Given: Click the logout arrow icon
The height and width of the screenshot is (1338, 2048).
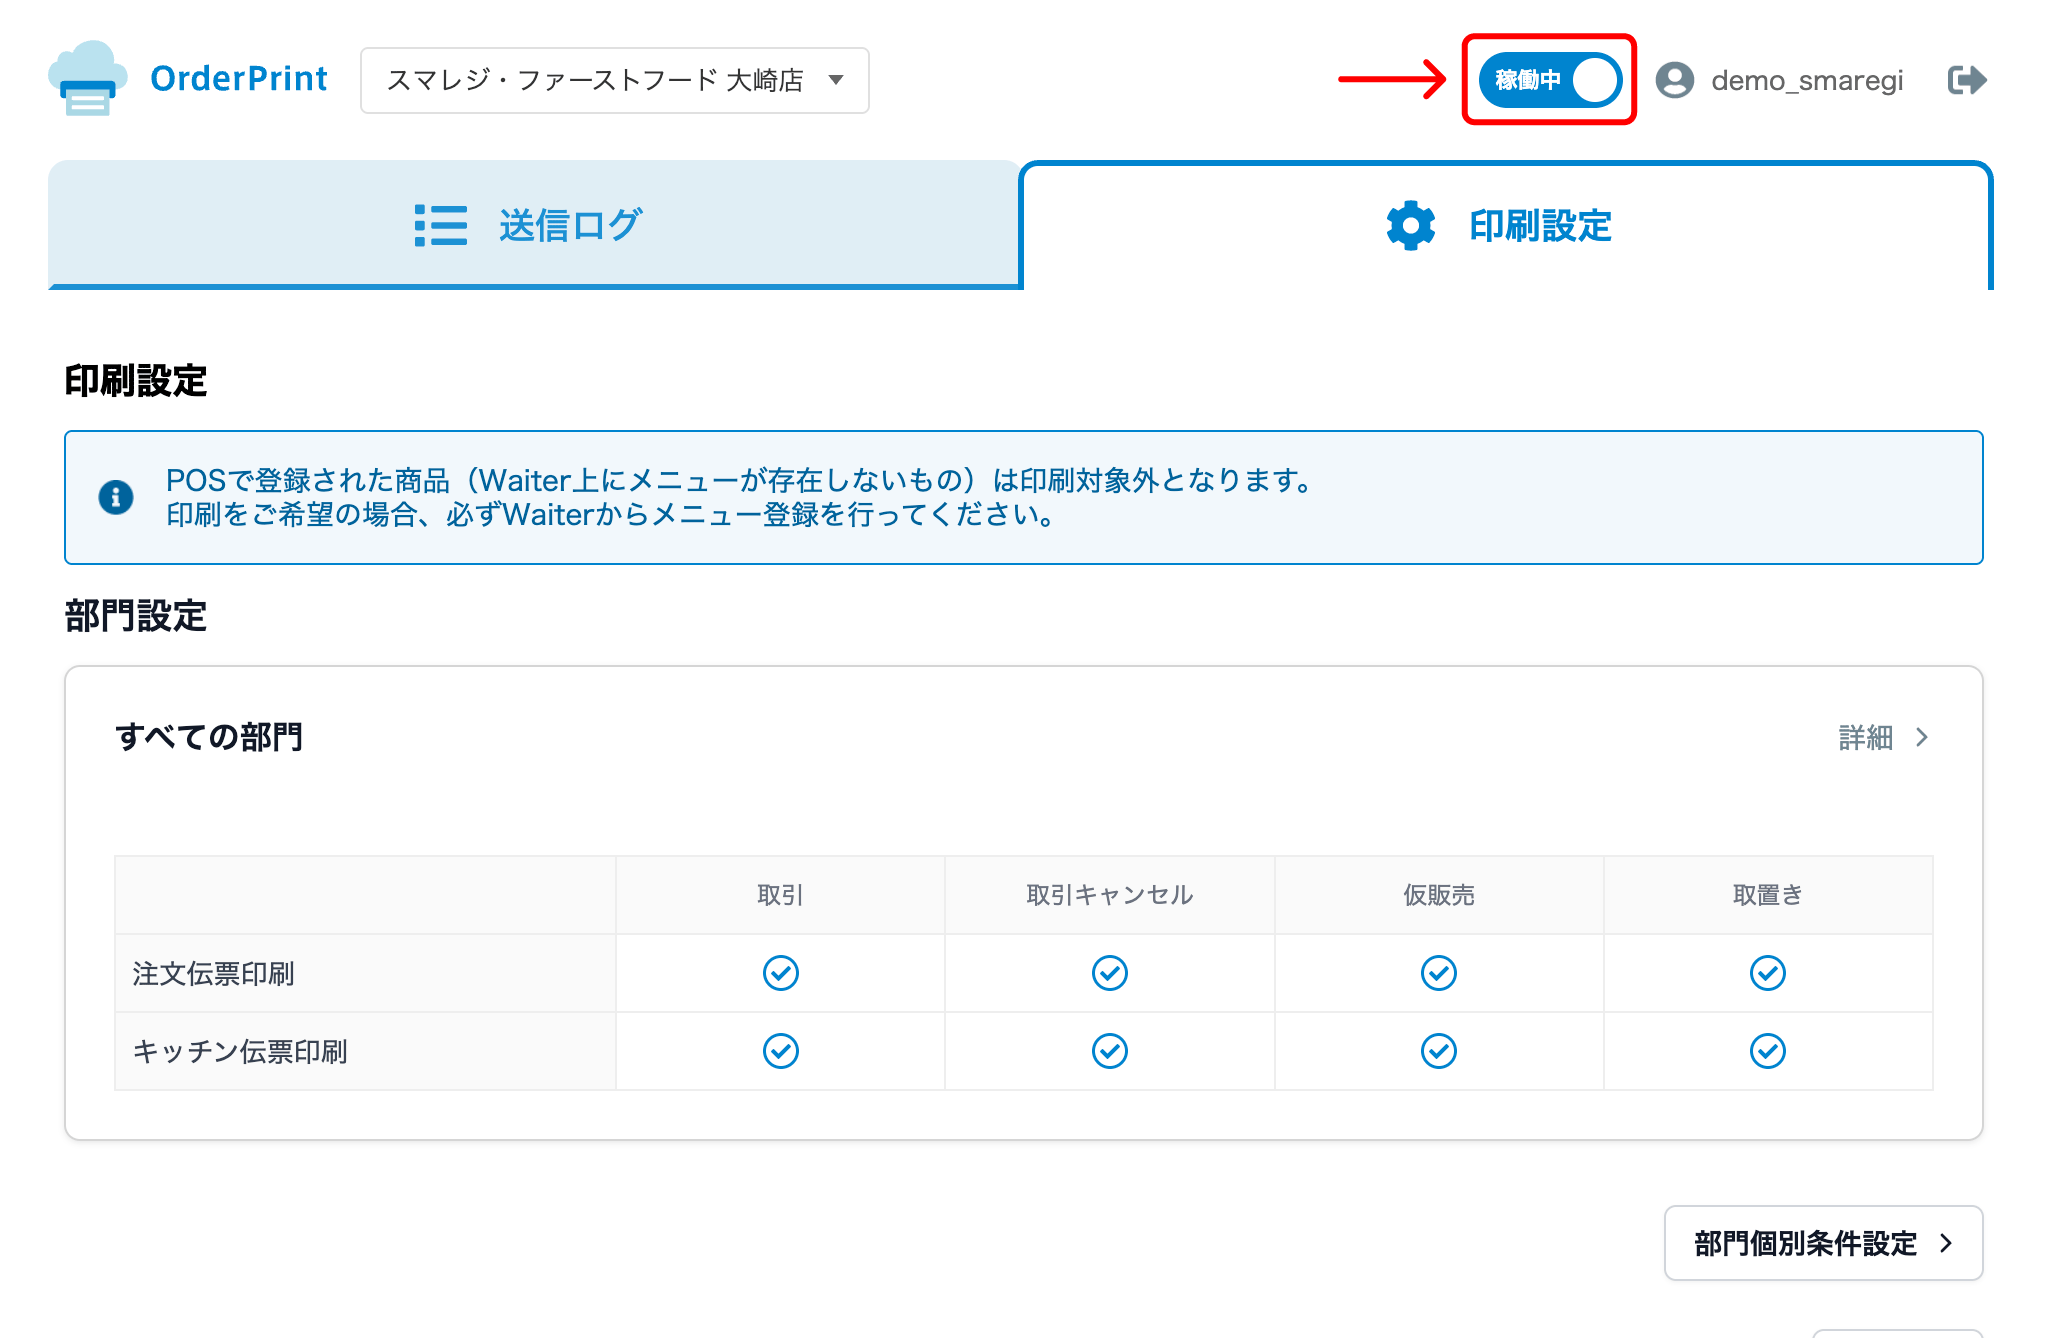Looking at the screenshot, I should 1966,80.
